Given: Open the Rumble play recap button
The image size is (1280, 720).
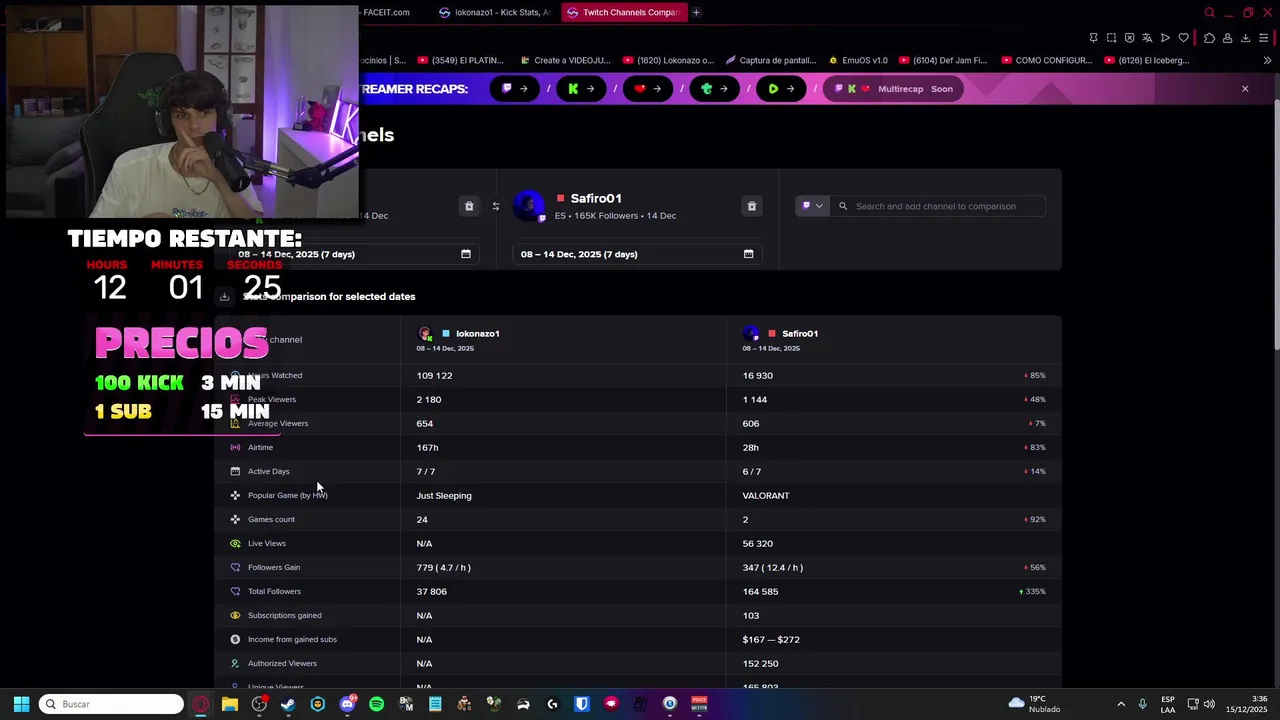Looking at the screenshot, I should (x=781, y=88).
